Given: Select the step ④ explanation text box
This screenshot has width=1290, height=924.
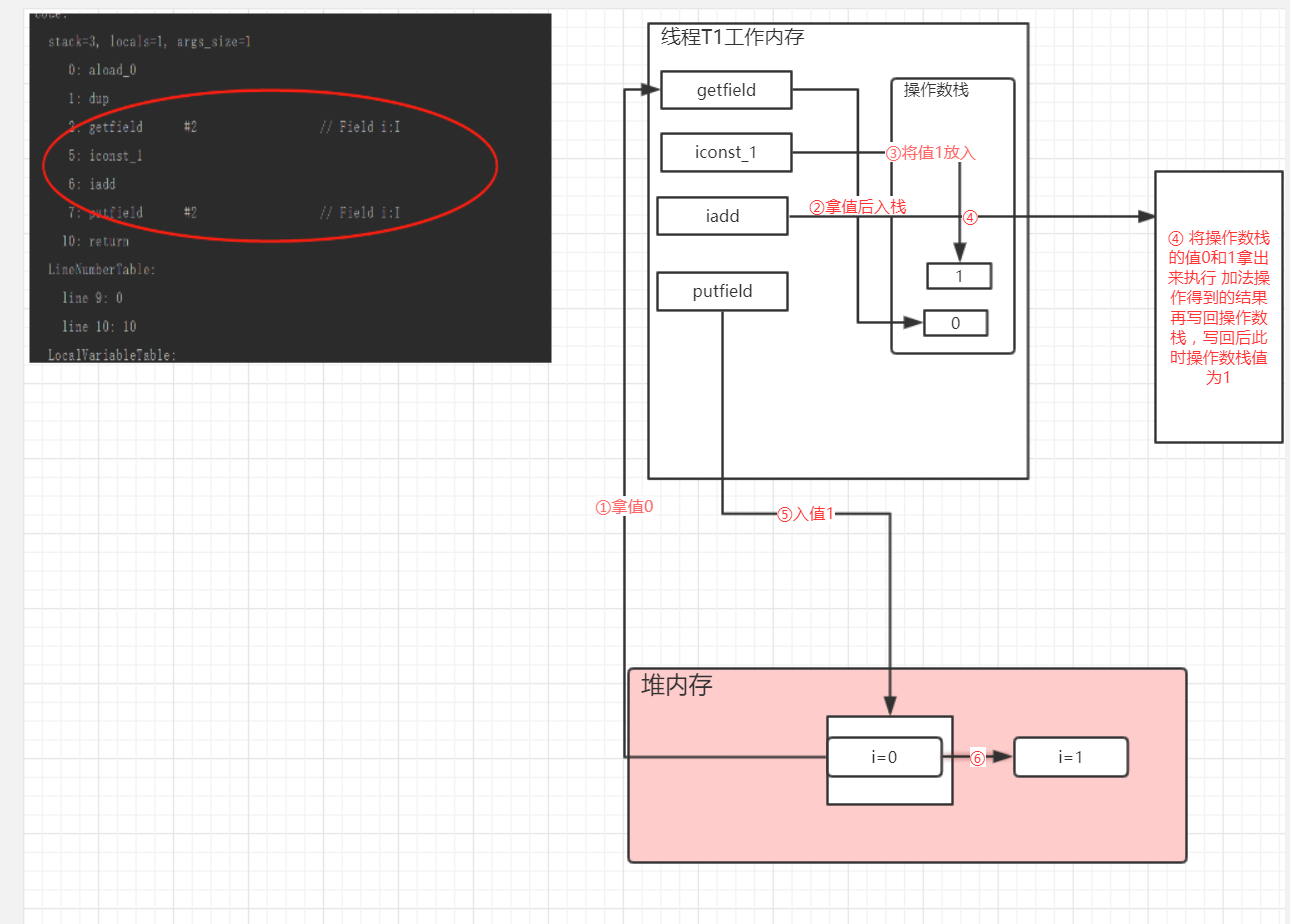Looking at the screenshot, I should coord(1218,307).
